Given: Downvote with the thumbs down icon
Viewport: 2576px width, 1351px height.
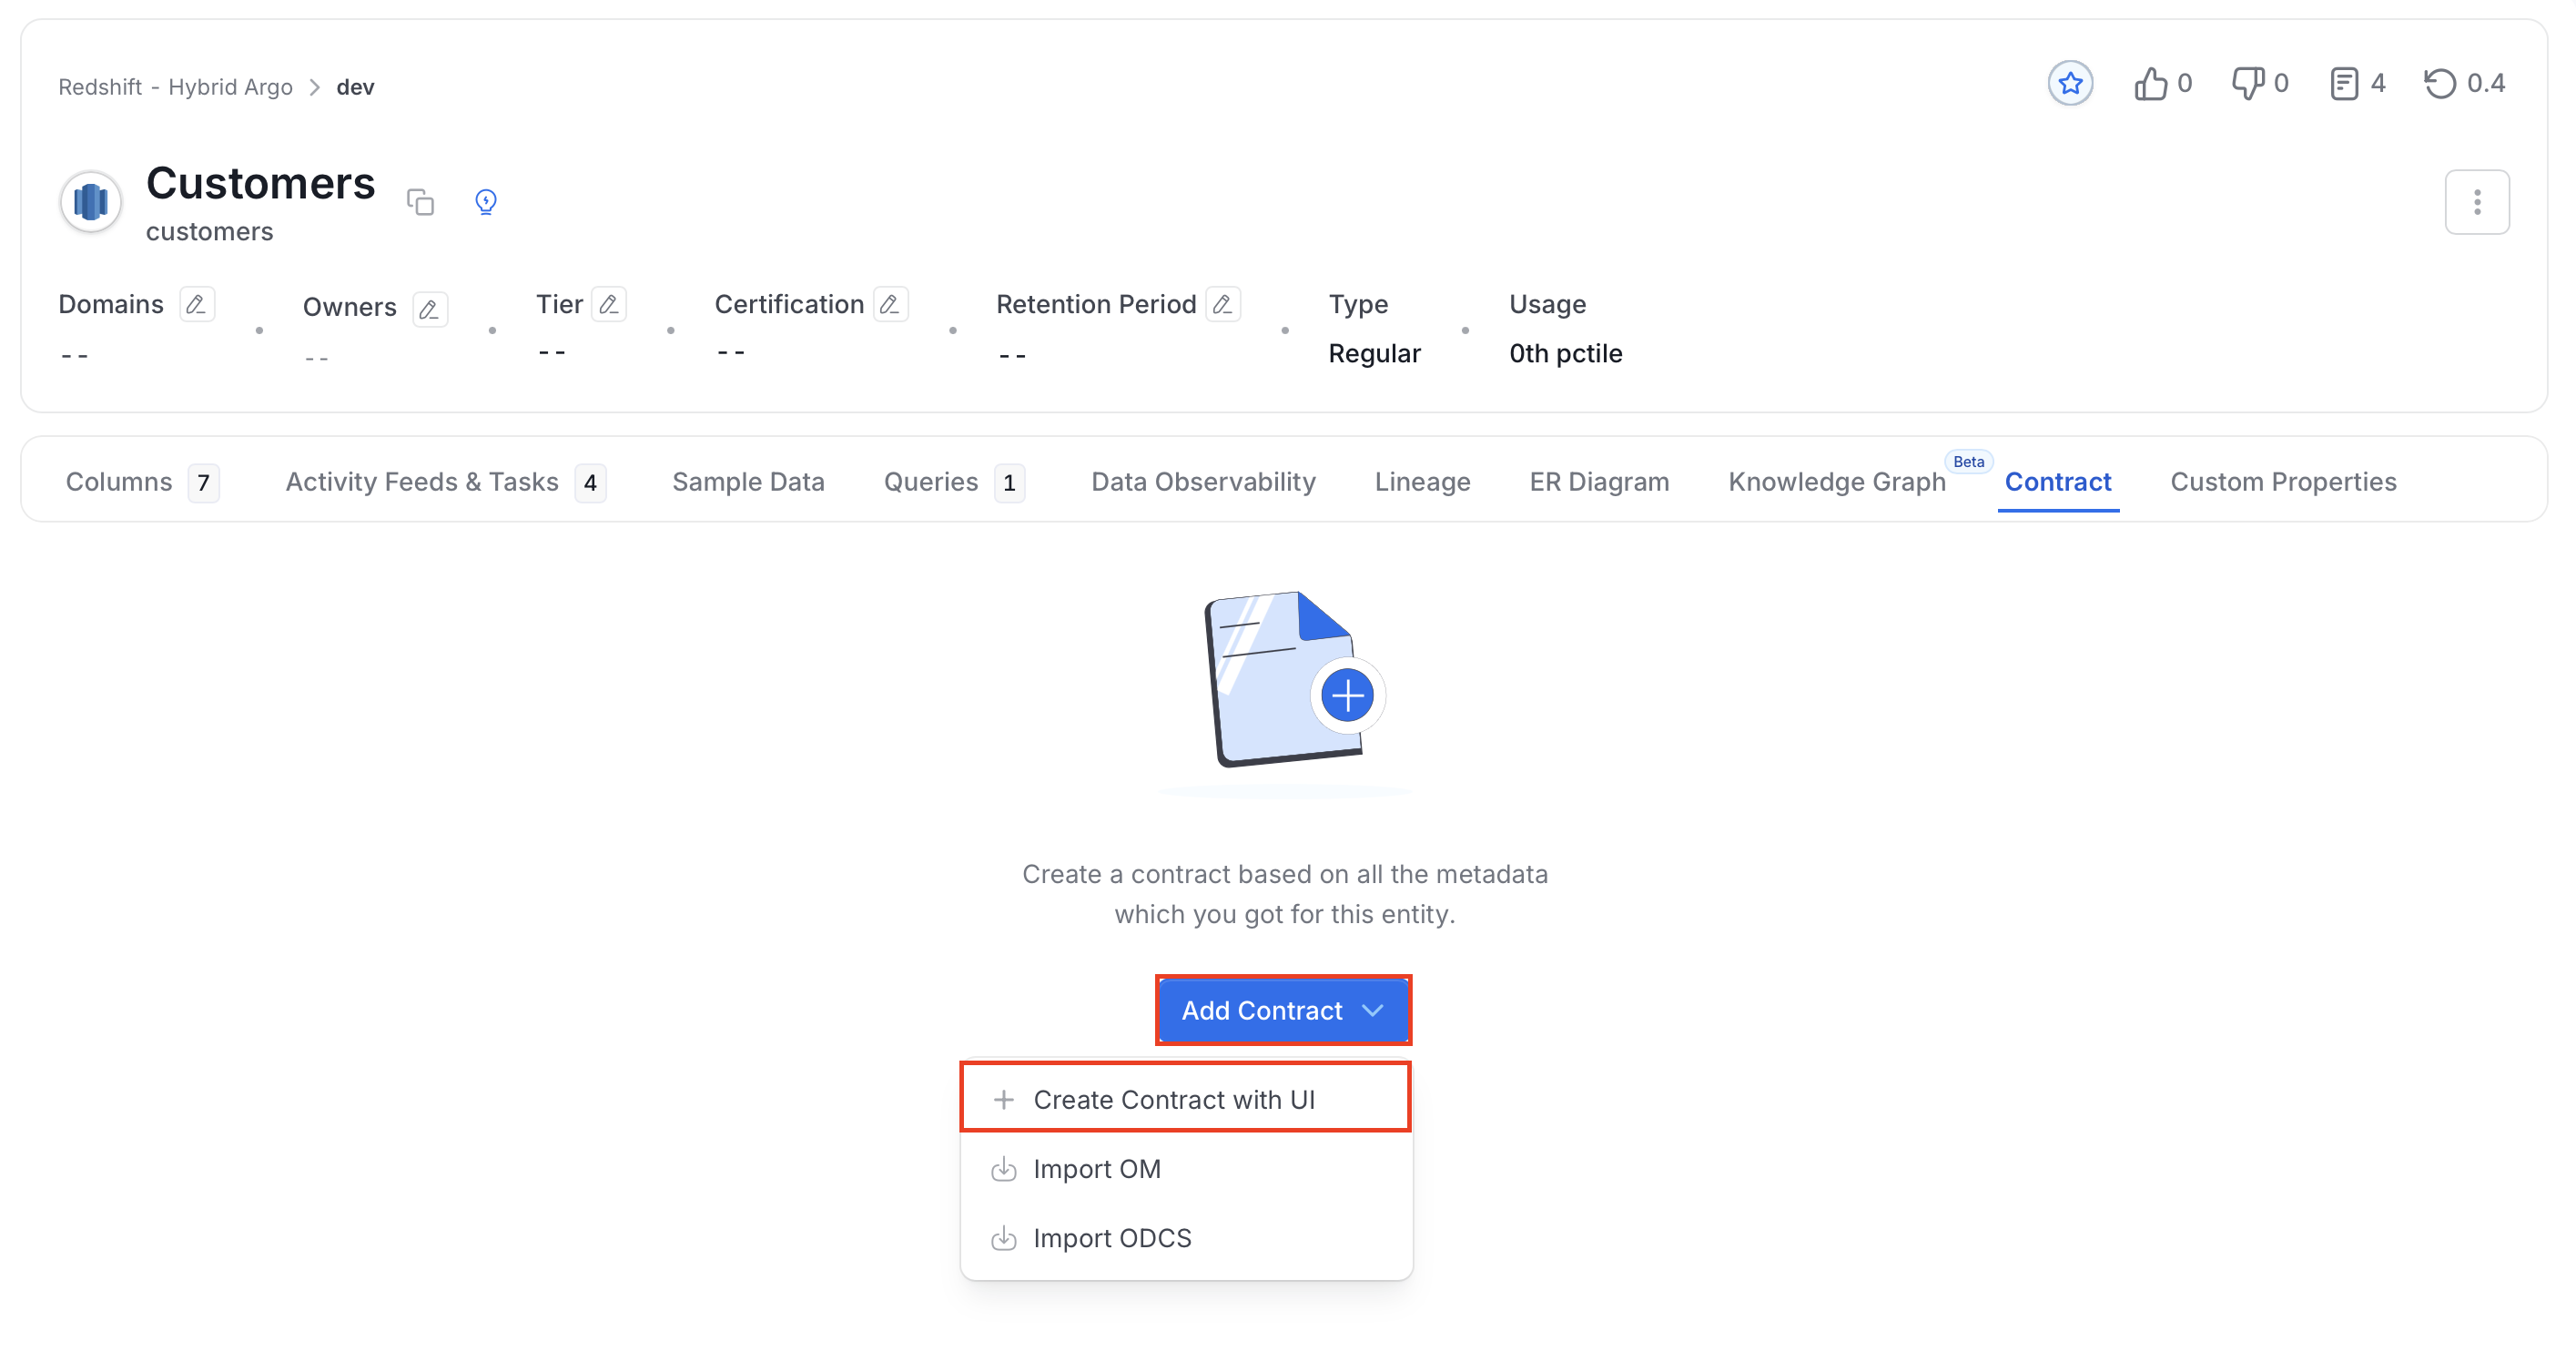Looking at the screenshot, I should coord(2247,83).
